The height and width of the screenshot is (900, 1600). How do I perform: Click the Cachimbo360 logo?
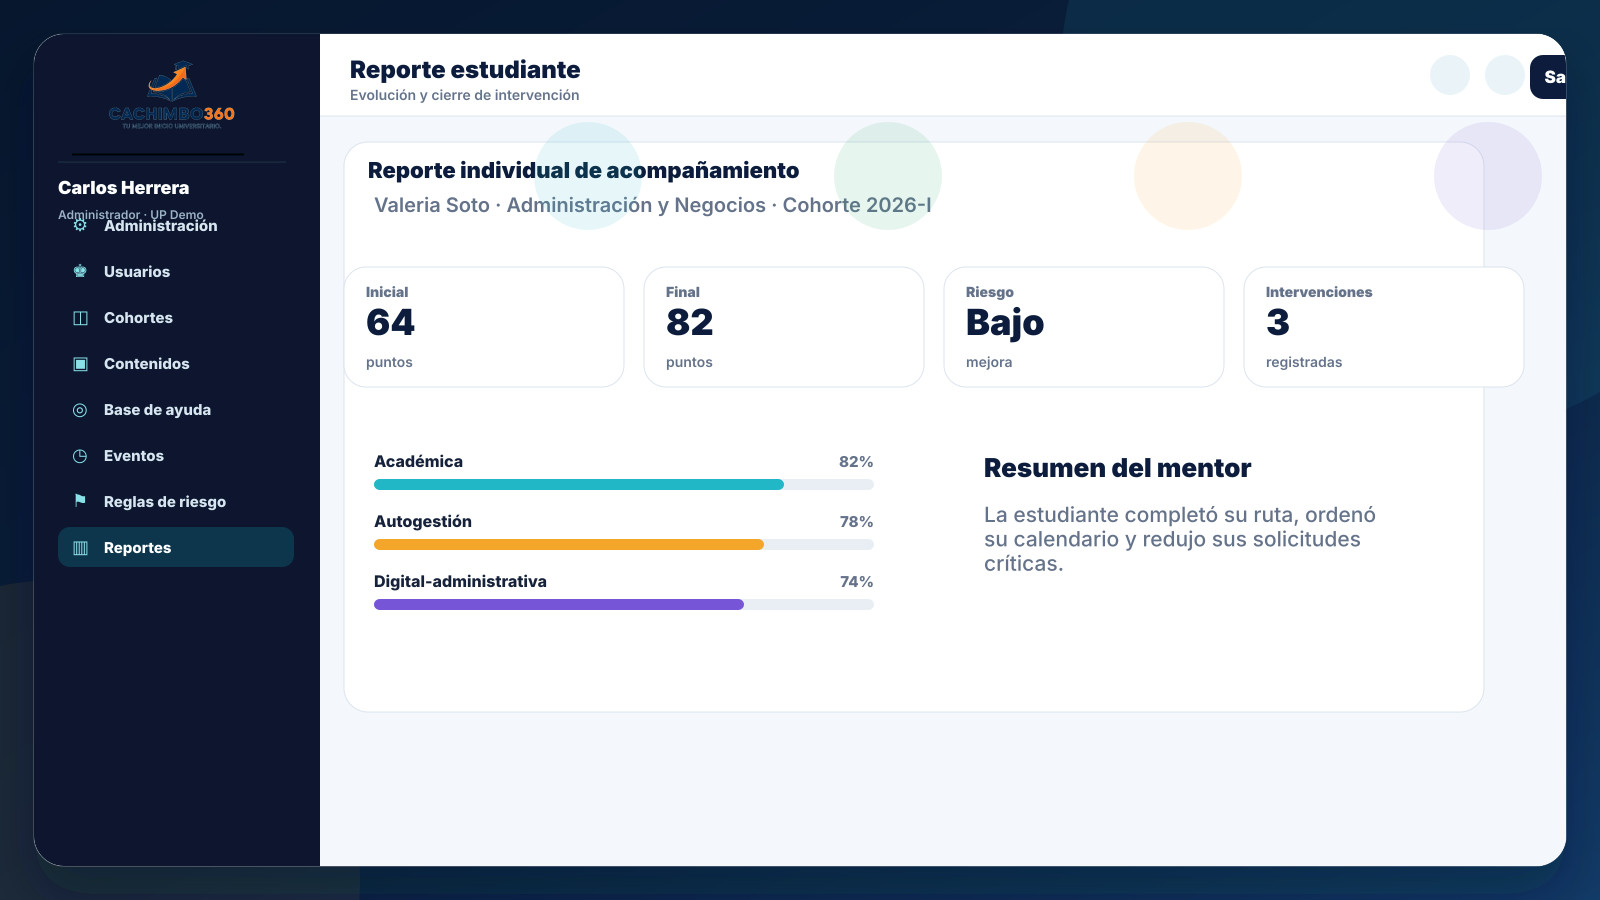[x=172, y=95]
